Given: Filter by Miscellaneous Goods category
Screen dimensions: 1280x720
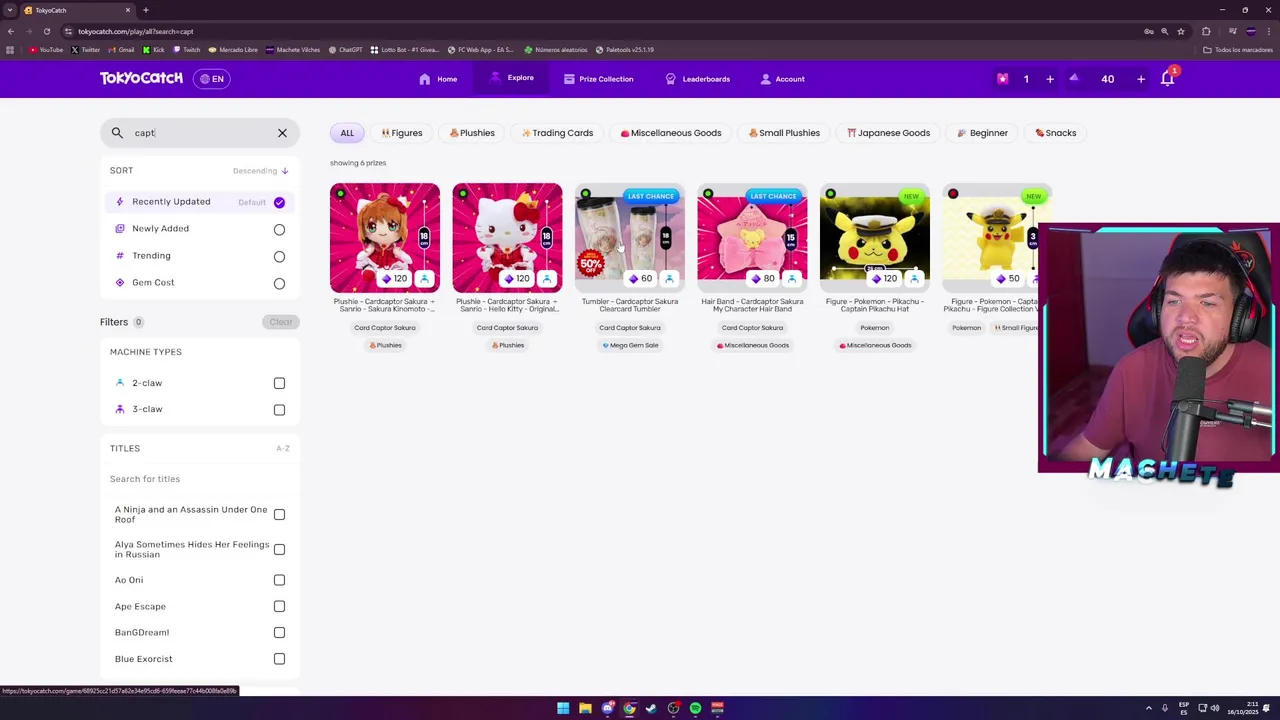Looking at the screenshot, I should [671, 133].
